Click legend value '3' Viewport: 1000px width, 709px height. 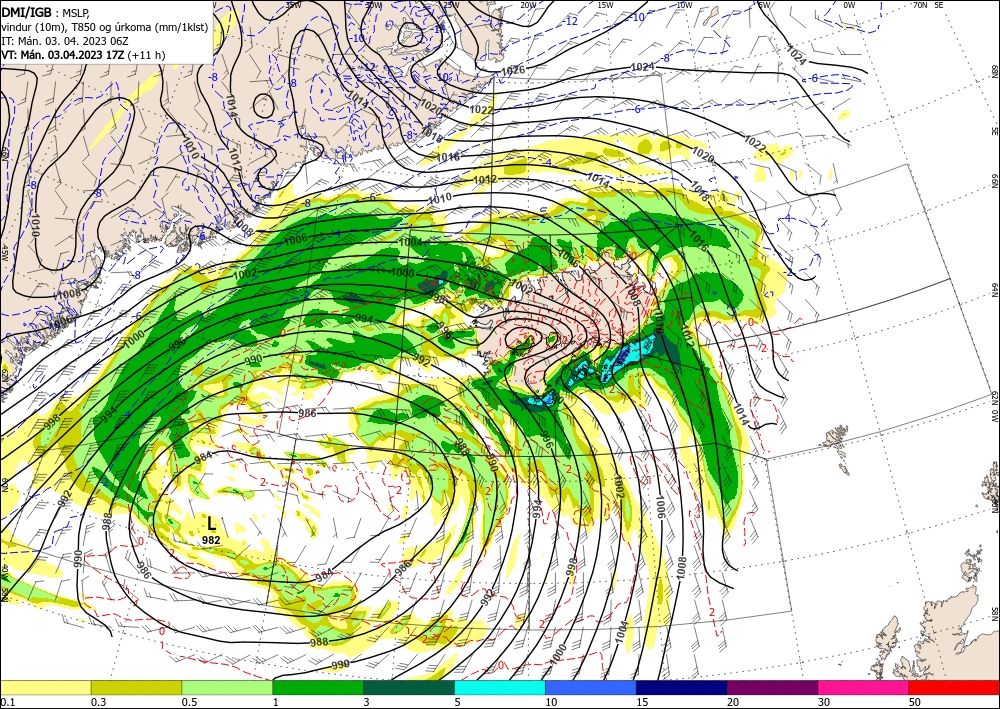tap(366, 702)
